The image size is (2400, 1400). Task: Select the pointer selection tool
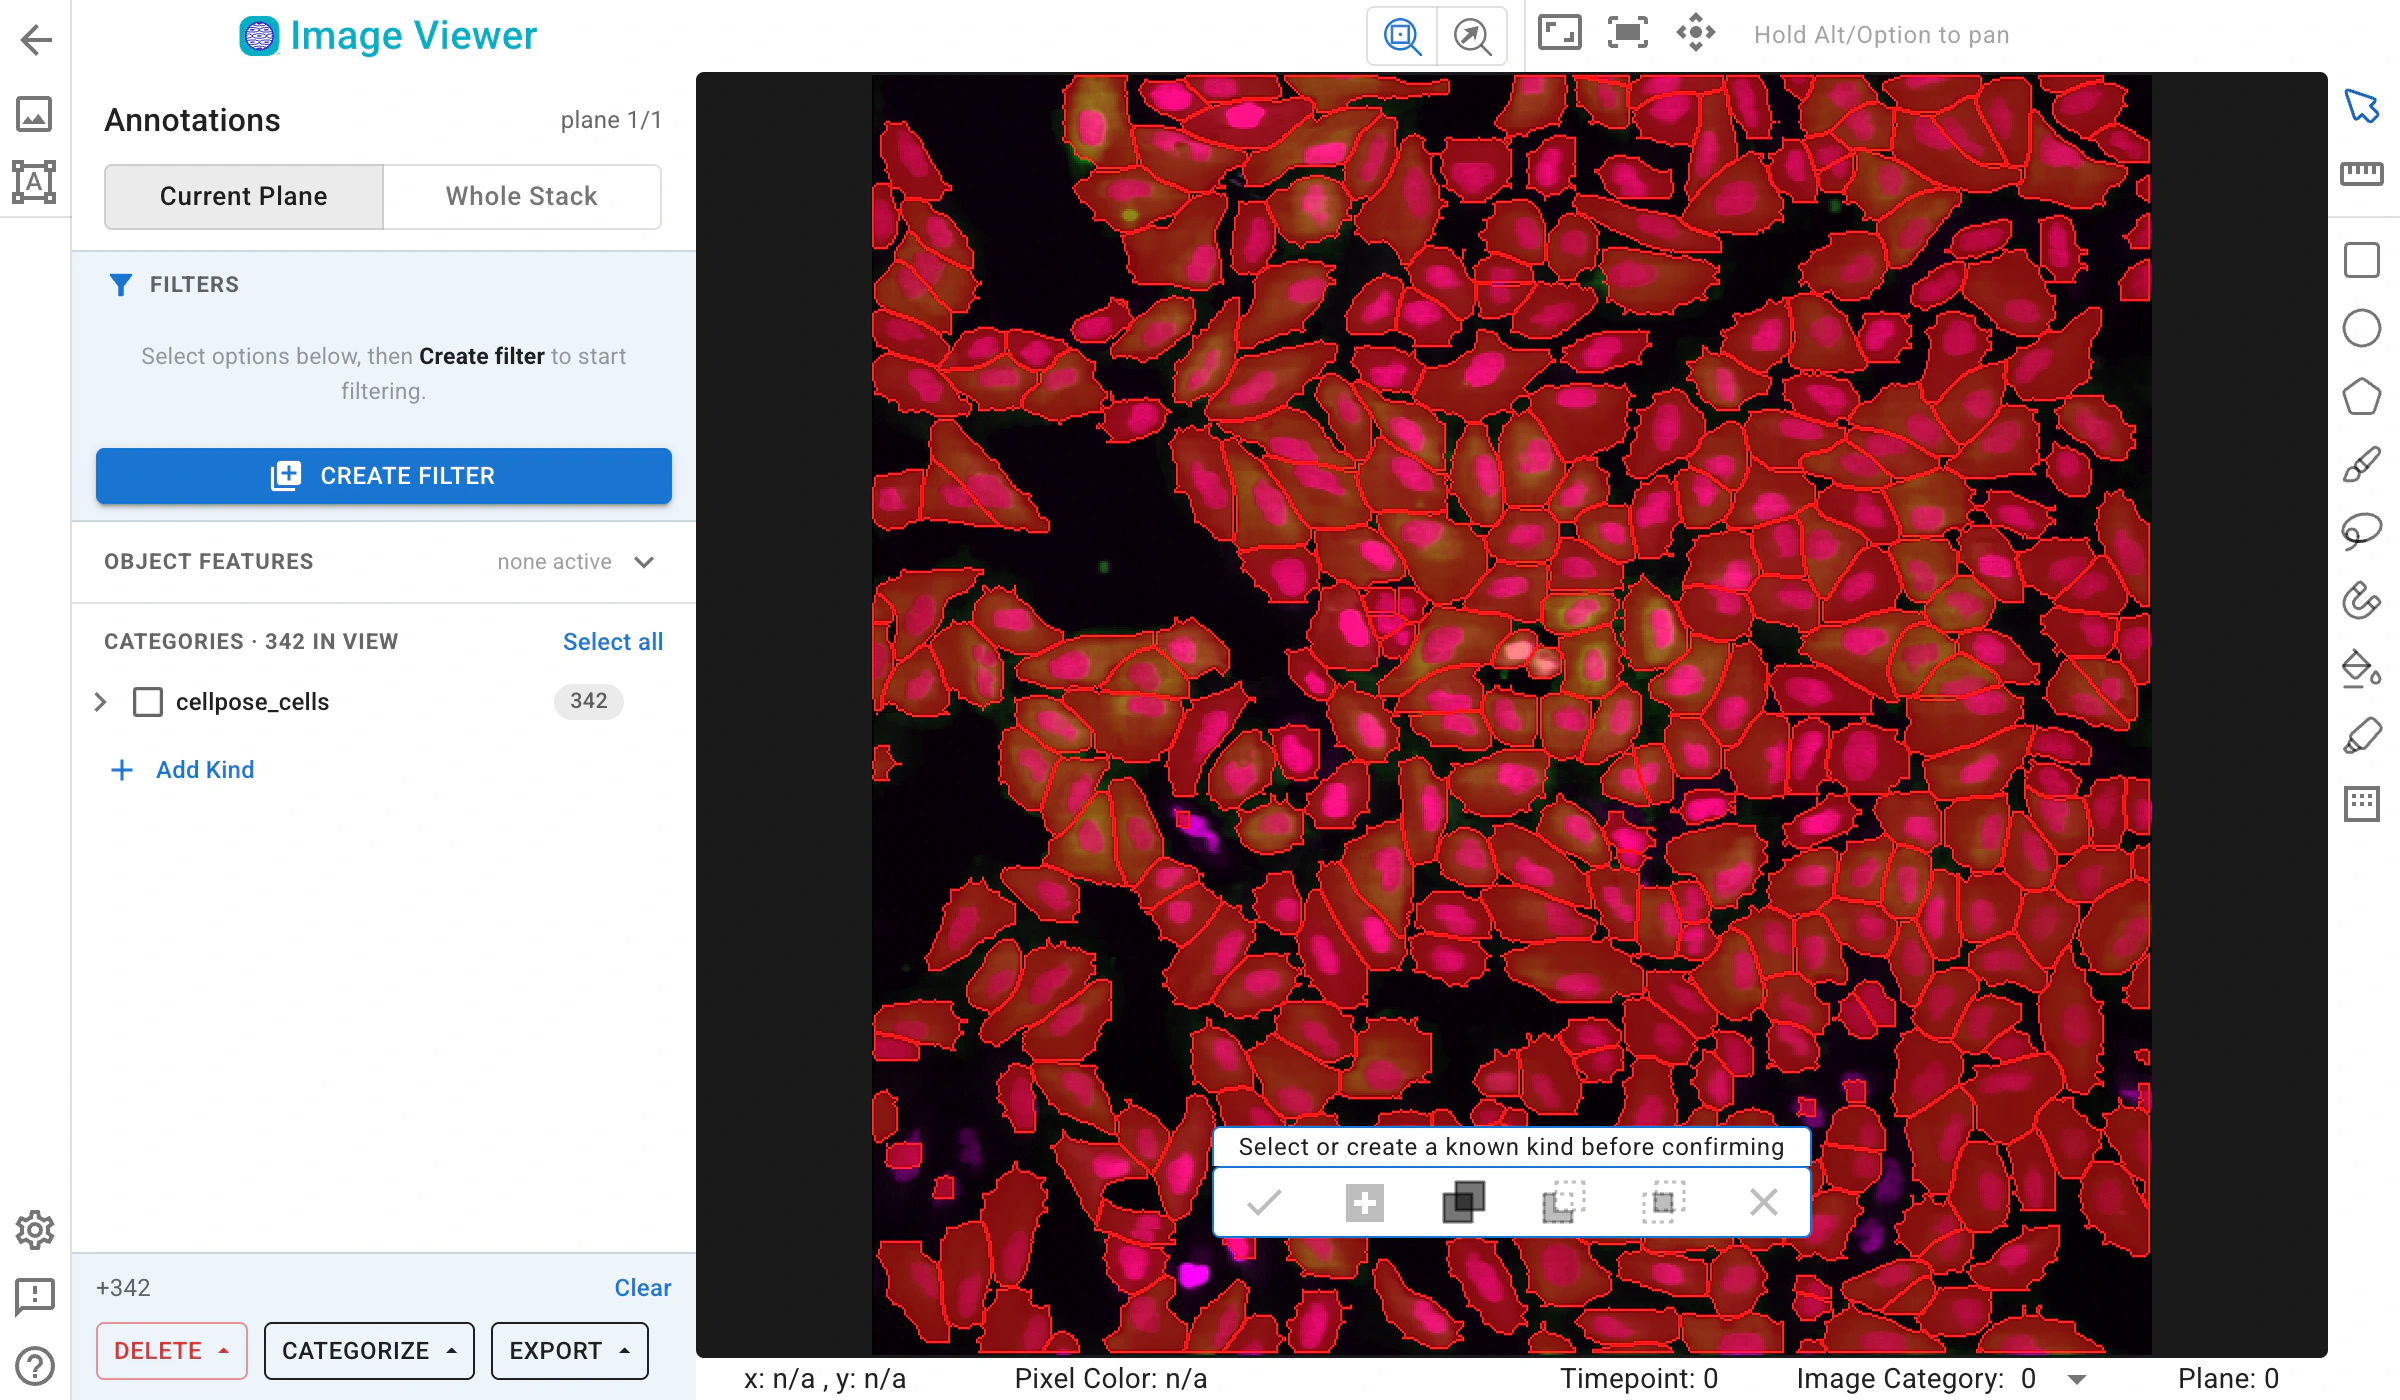pyautogui.click(x=2361, y=106)
